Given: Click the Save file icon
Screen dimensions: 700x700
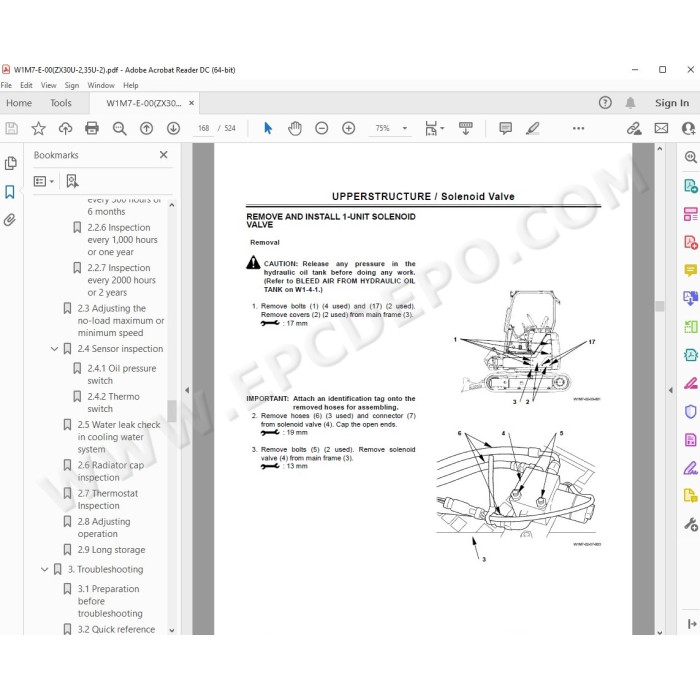Looking at the screenshot, I should click(12, 129).
